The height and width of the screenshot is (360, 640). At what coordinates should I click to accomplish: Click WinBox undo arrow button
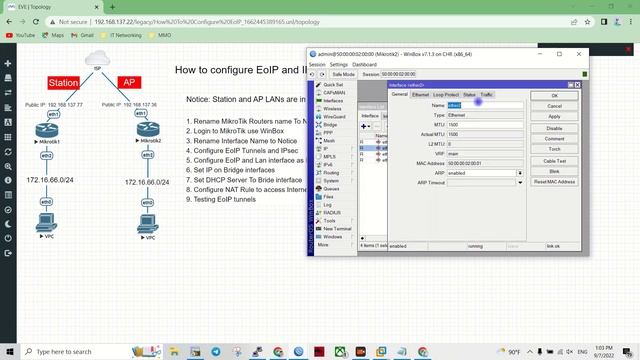pyautogui.click(x=312, y=74)
